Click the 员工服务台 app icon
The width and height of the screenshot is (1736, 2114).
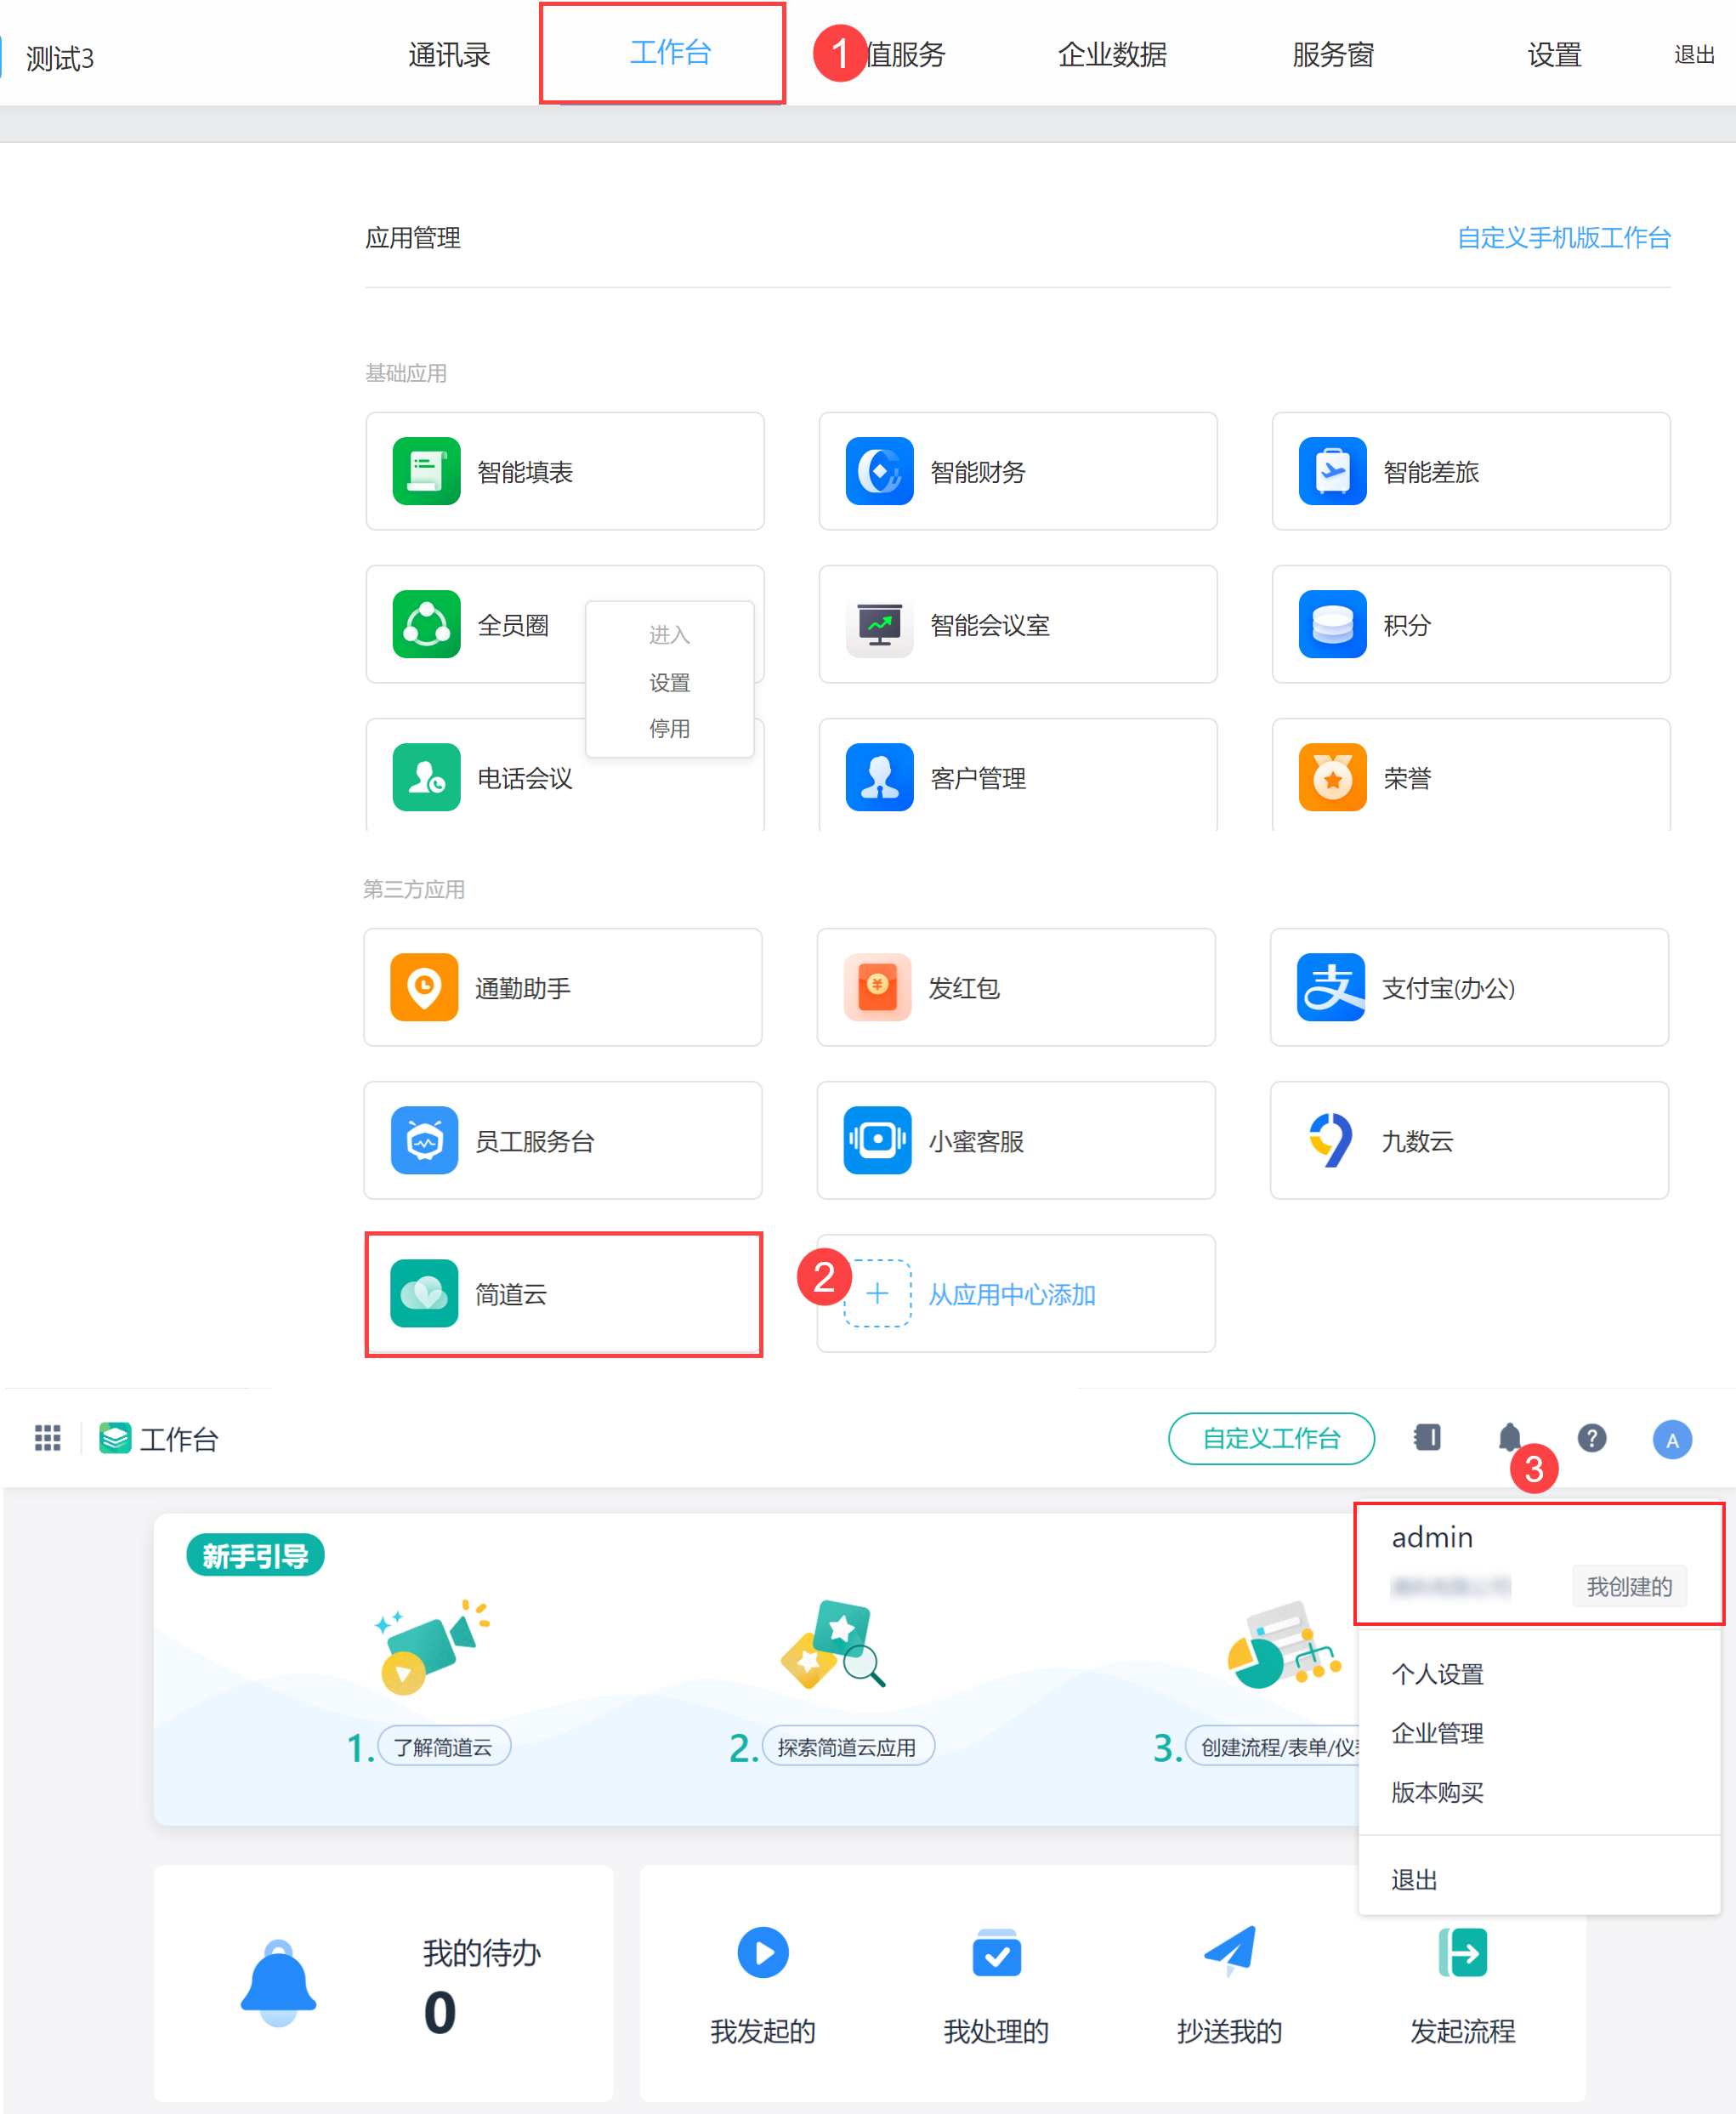tap(424, 1140)
